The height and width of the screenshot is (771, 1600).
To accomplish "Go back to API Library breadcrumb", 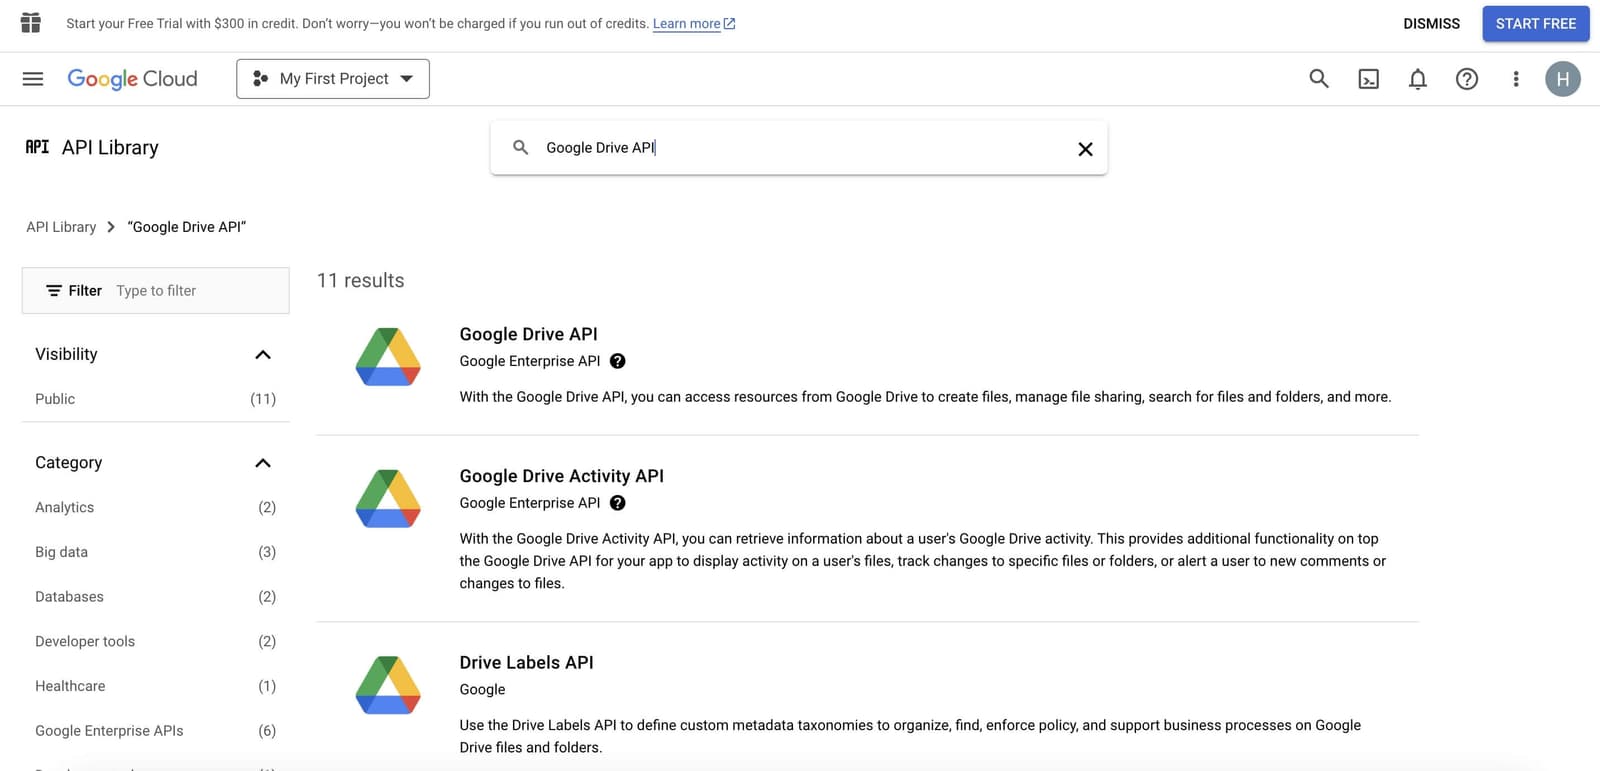I will pos(61,227).
